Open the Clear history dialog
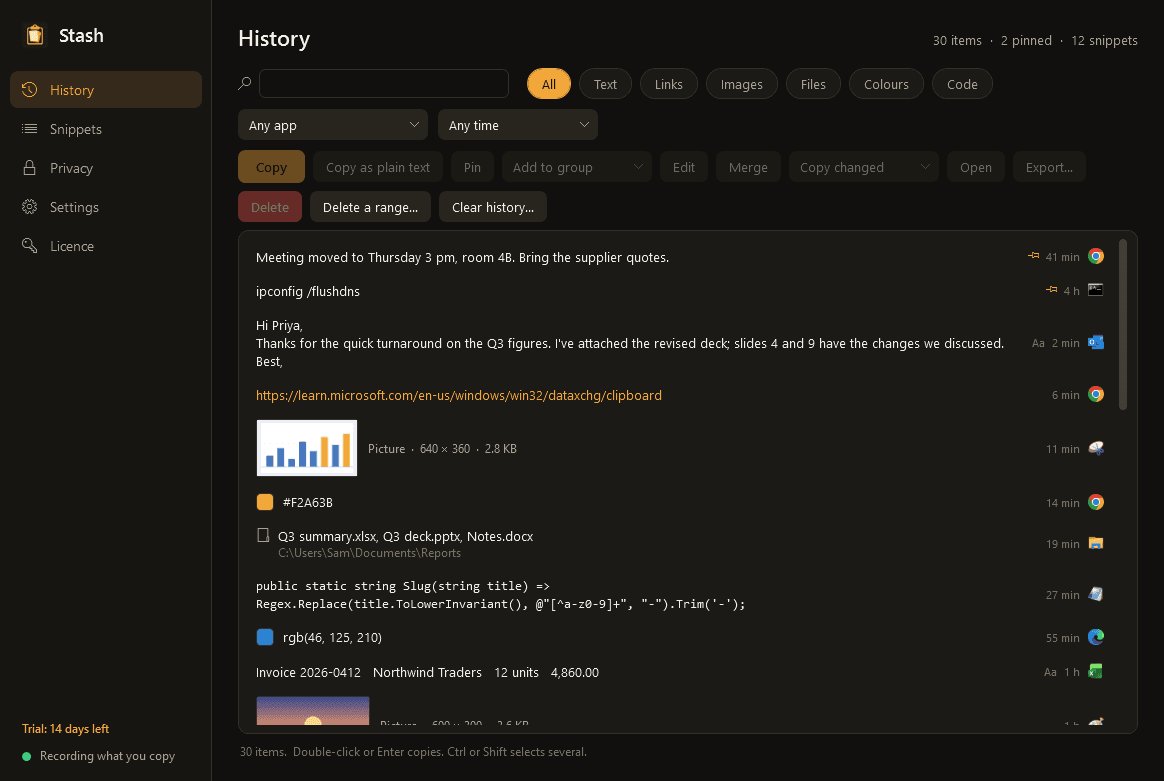 point(493,206)
